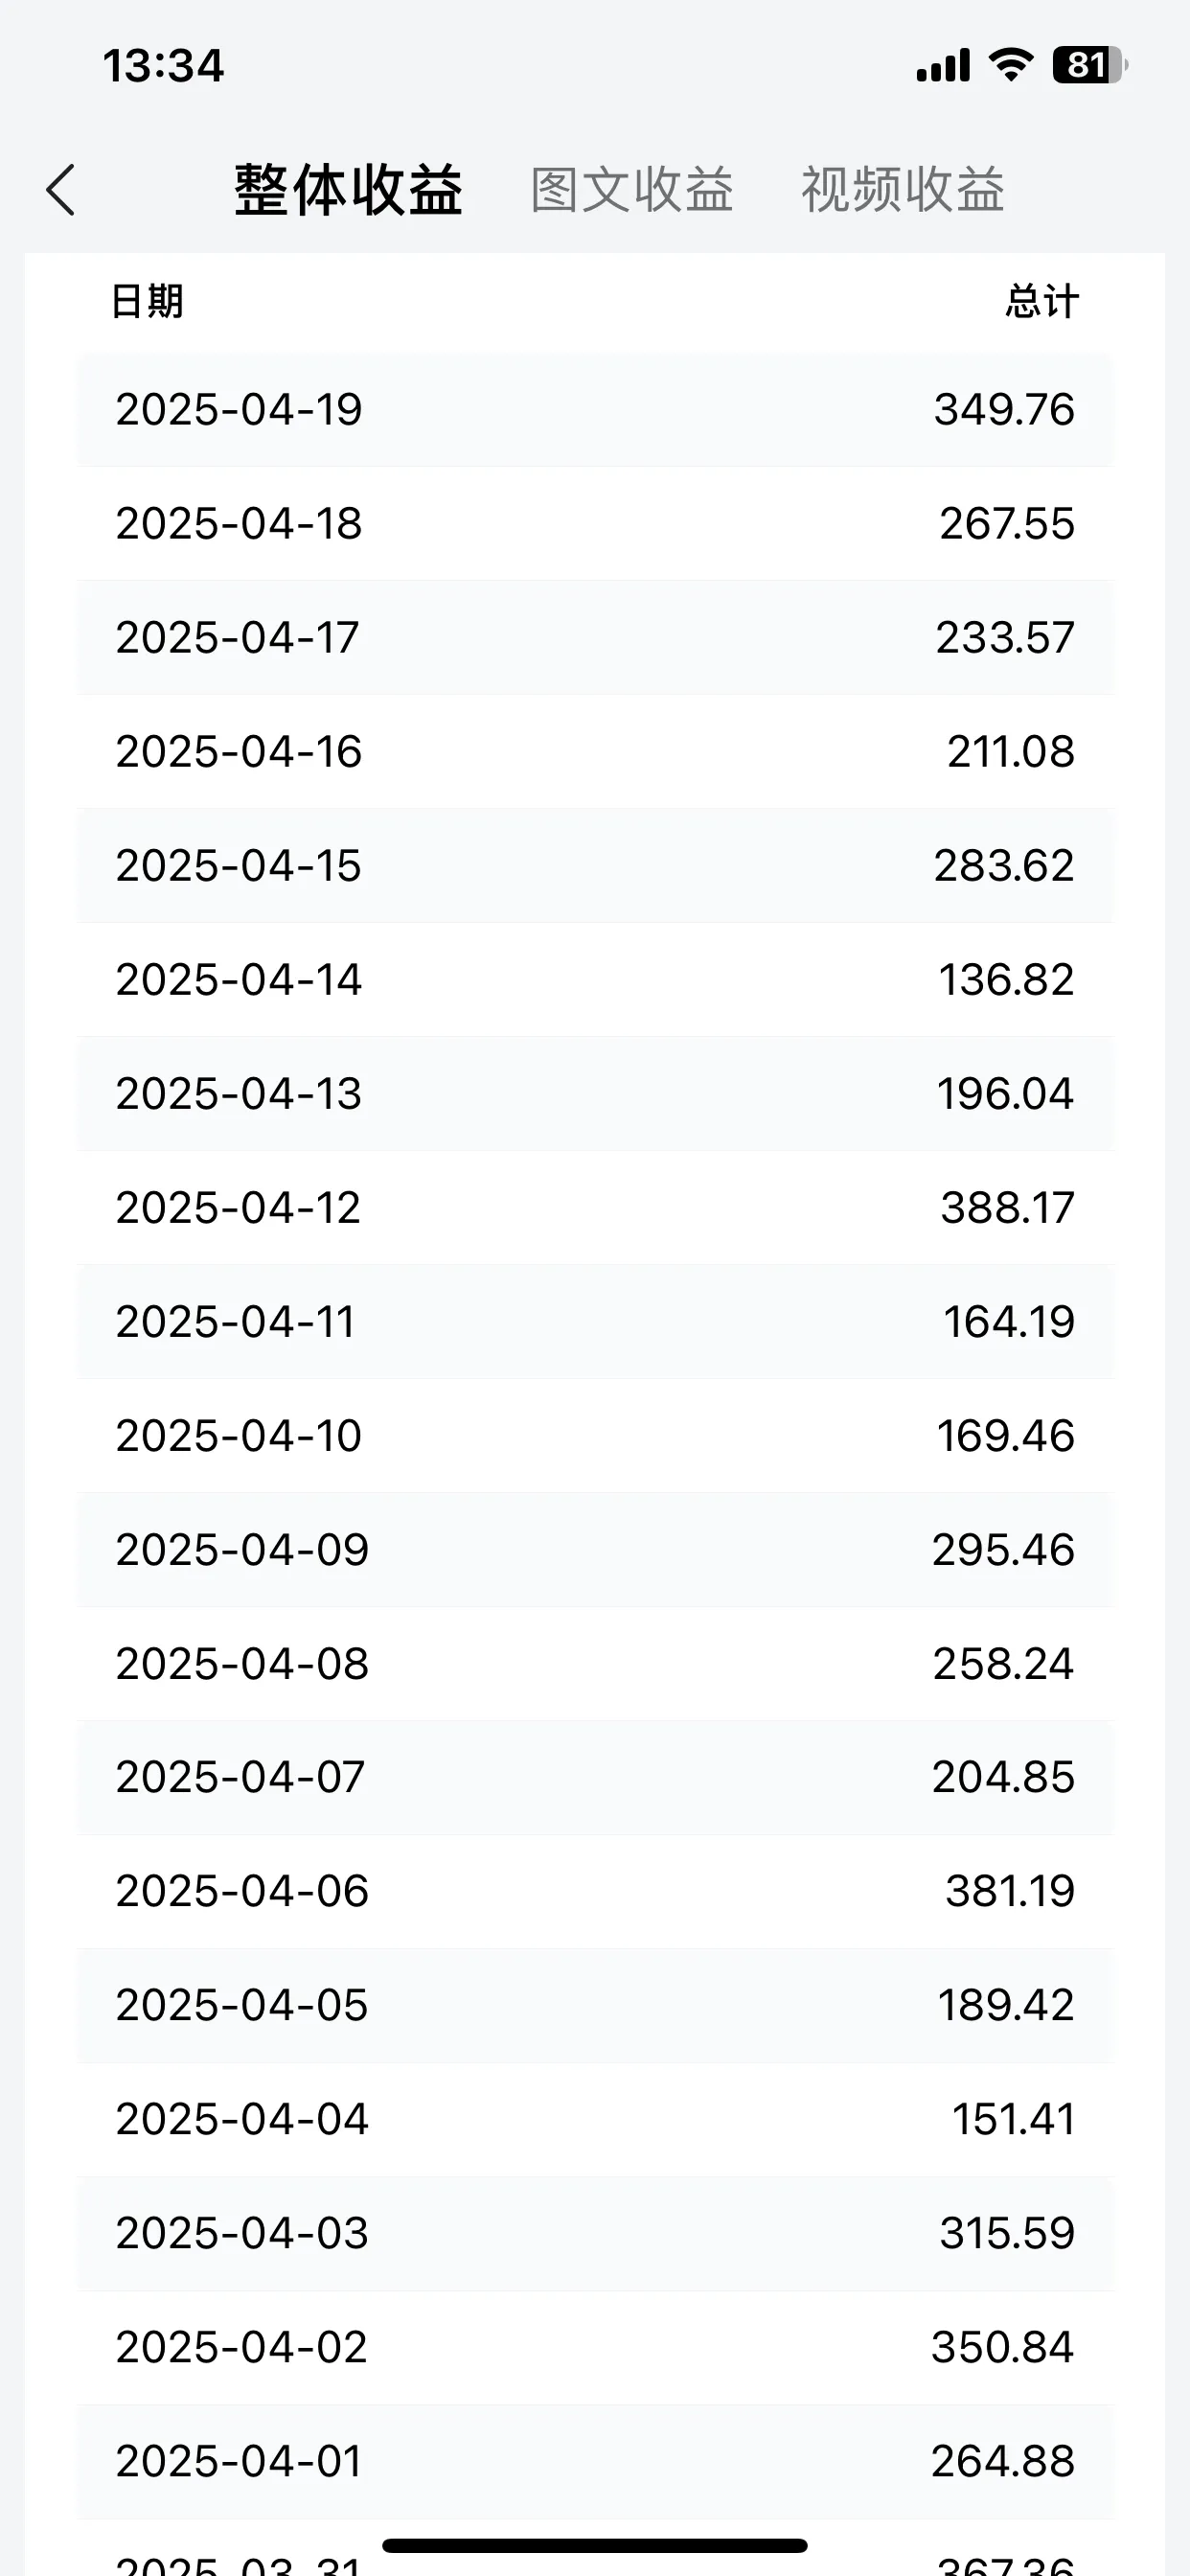Tap the 2025-04-14 date cell
This screenshot has height=2576, width=1190.
tap(238, 980)
